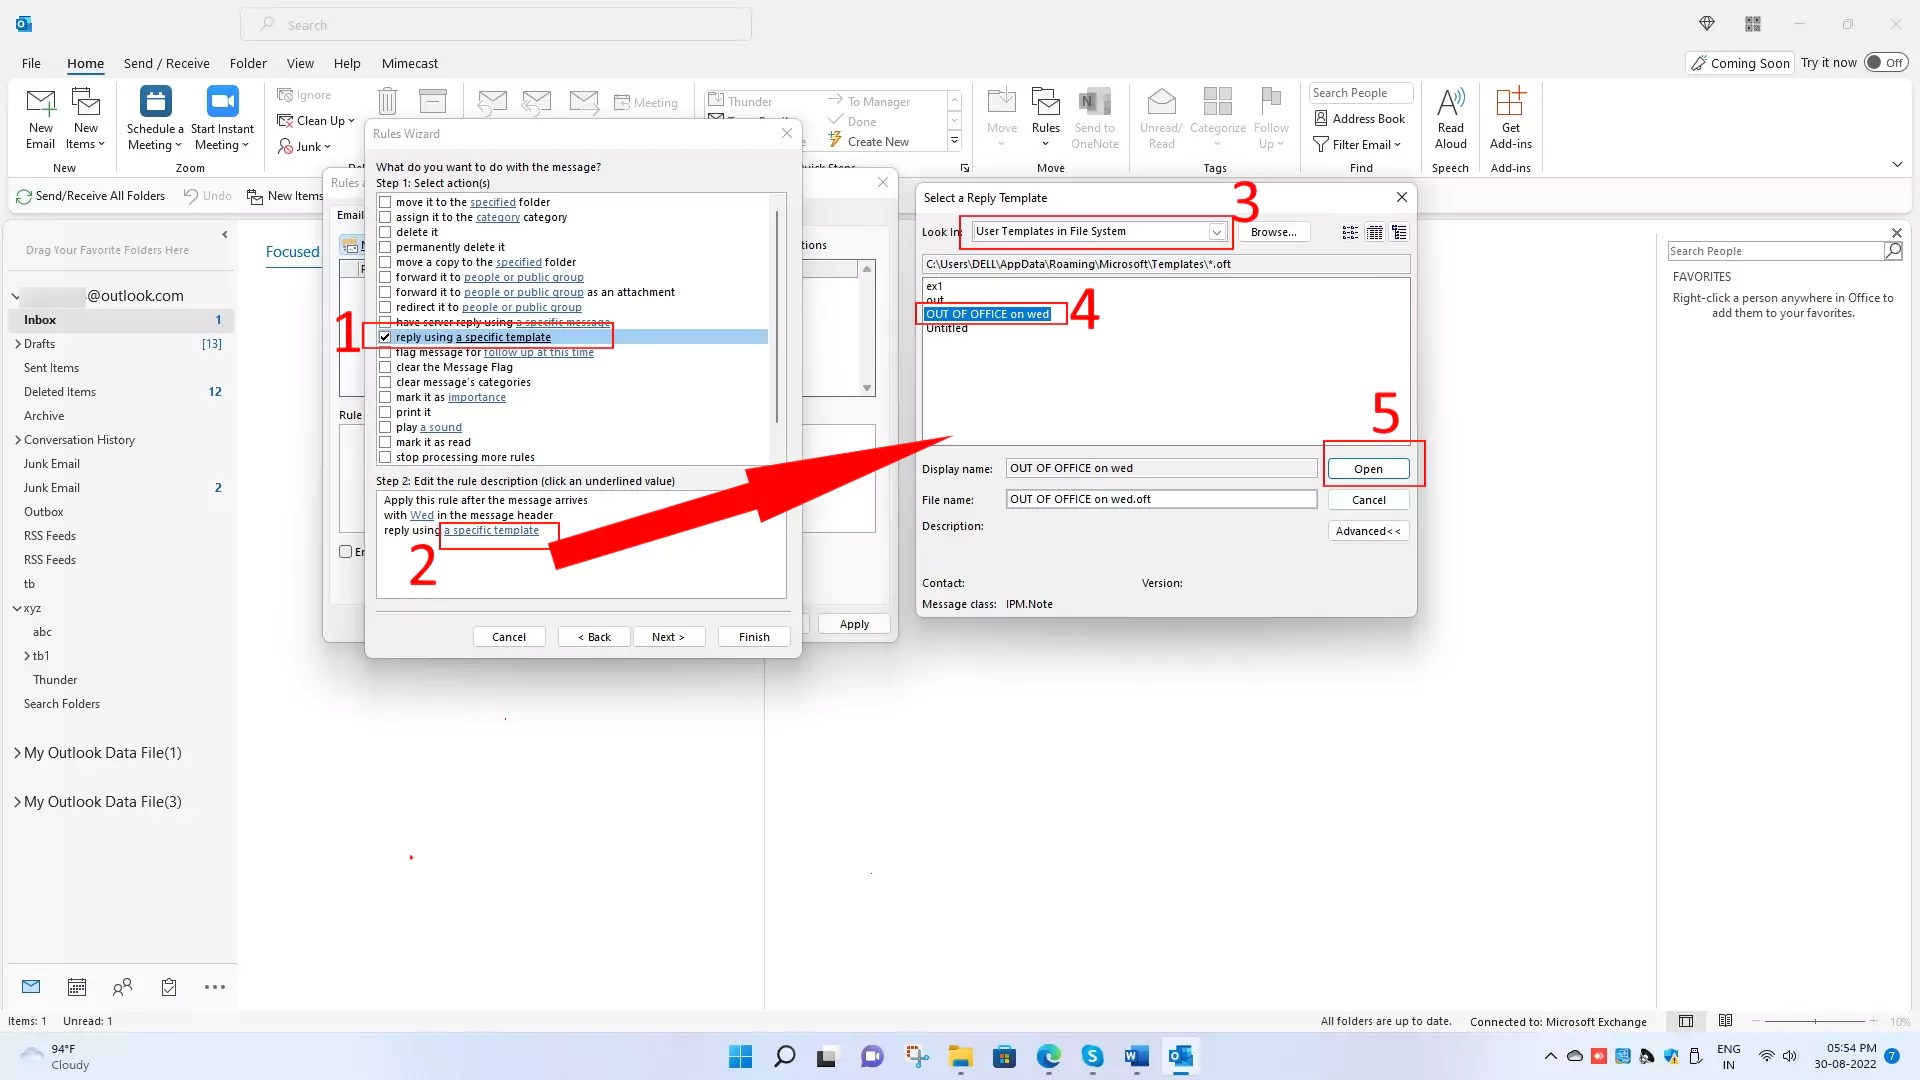1920x1080 pixels.
Task: Enable the play a sound action
Action: pos(385,427)
